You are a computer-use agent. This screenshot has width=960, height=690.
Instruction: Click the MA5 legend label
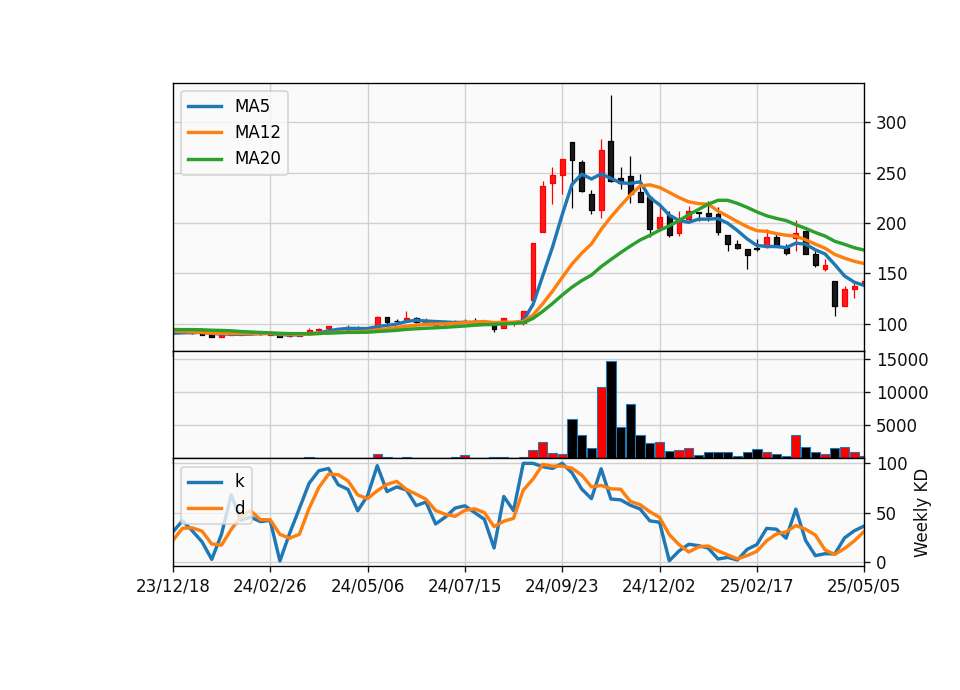tap(252, 107)
